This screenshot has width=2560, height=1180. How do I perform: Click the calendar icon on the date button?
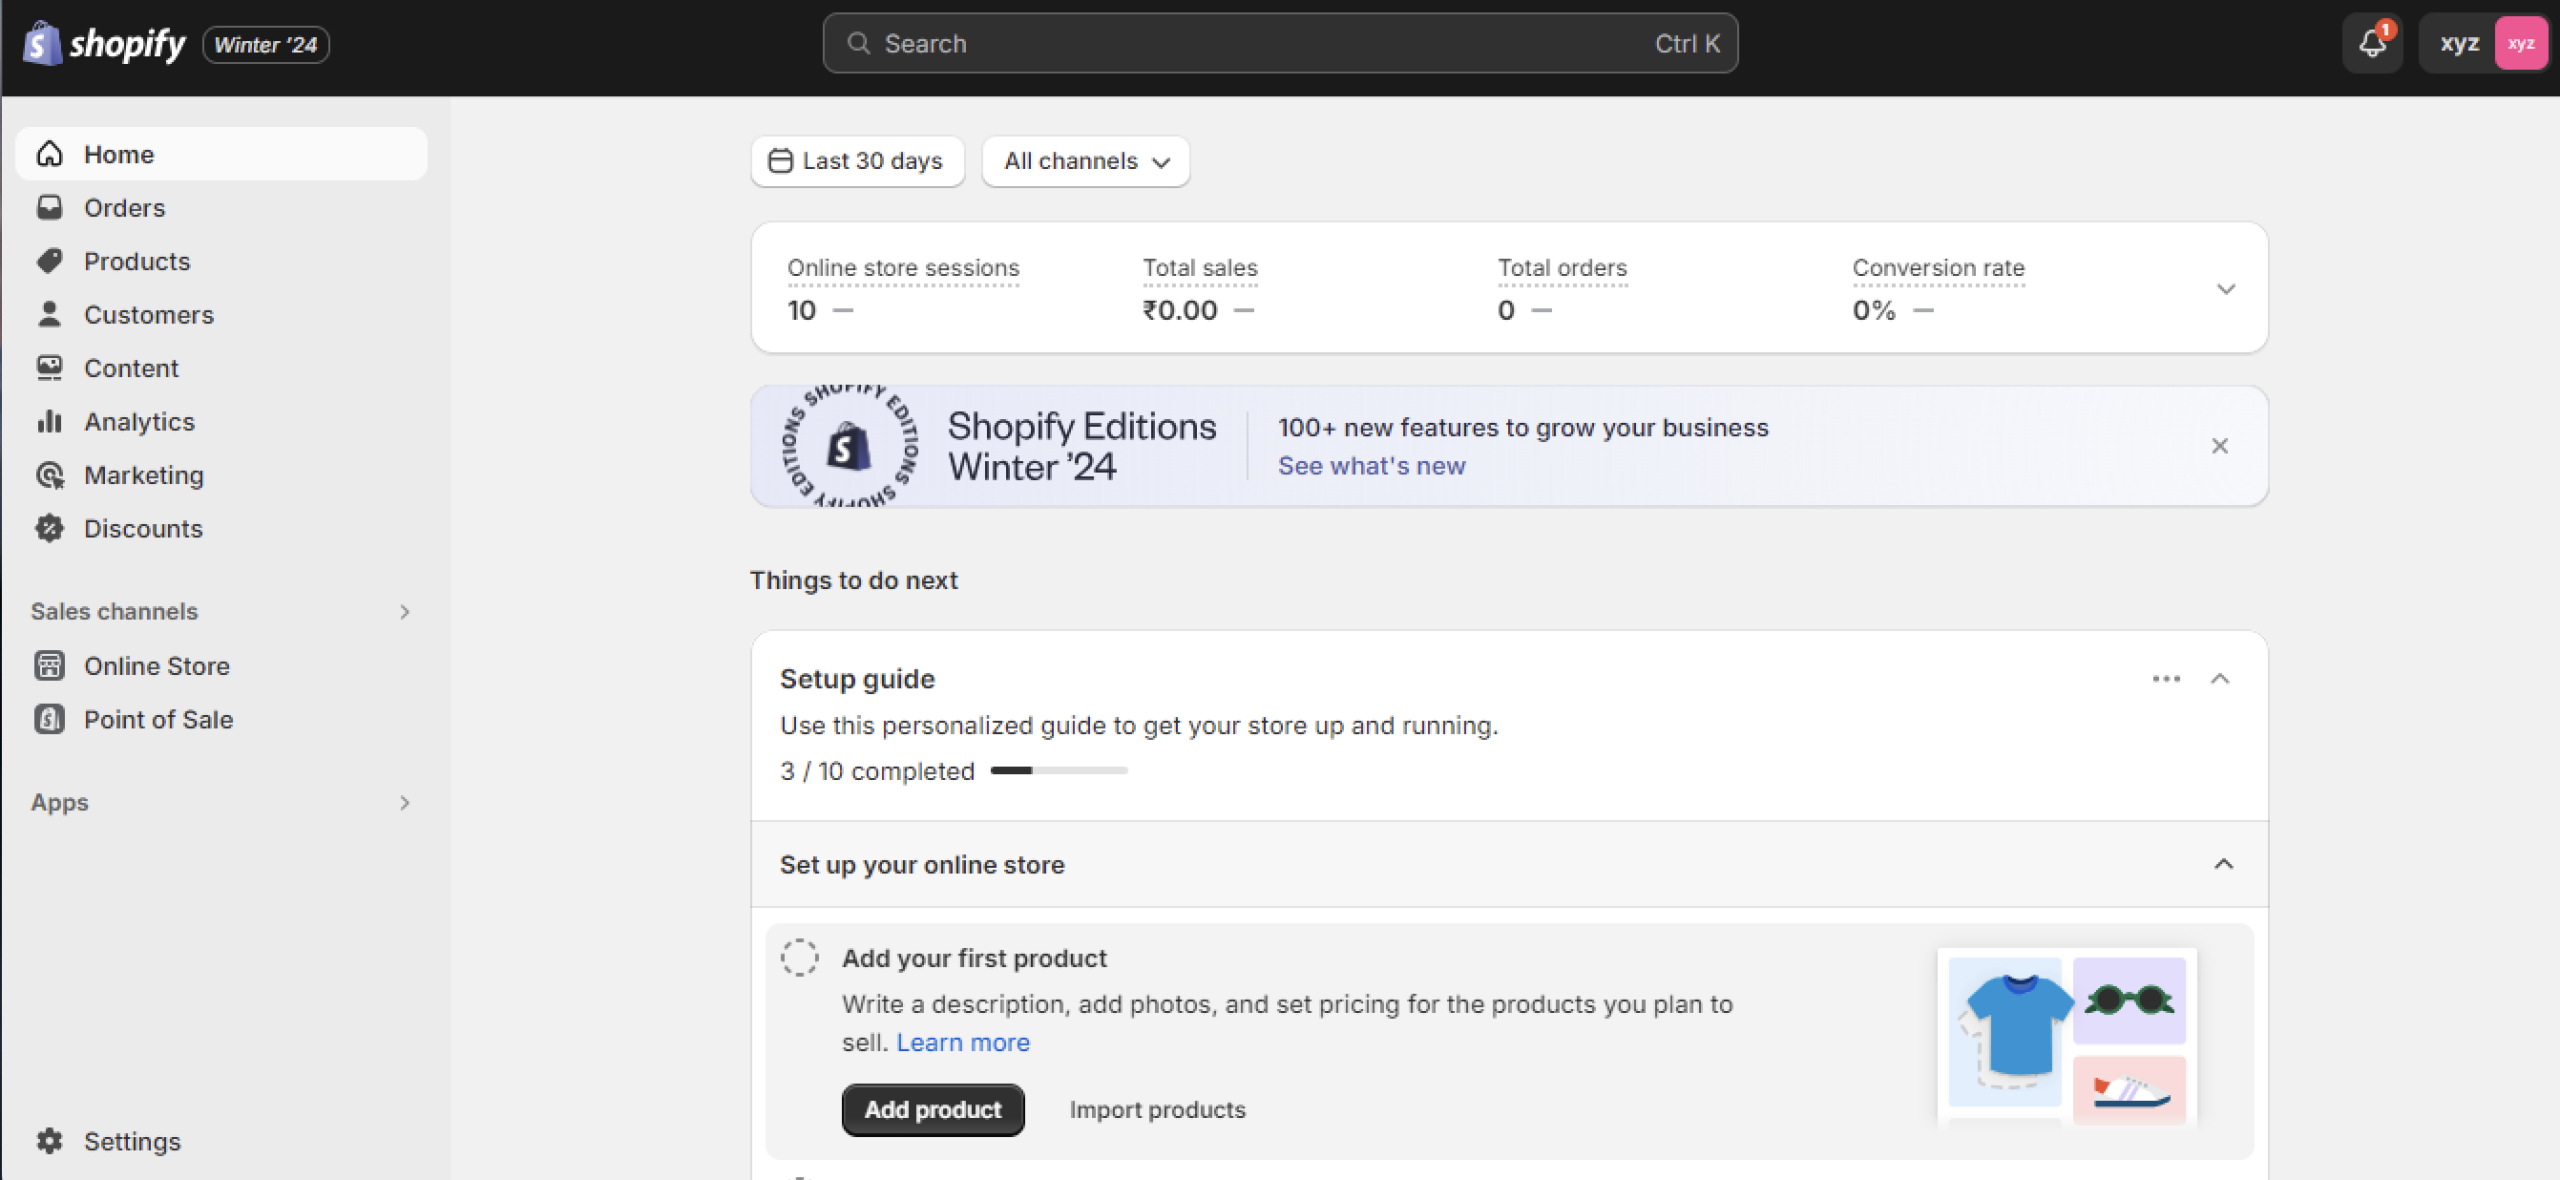[780, 161]
